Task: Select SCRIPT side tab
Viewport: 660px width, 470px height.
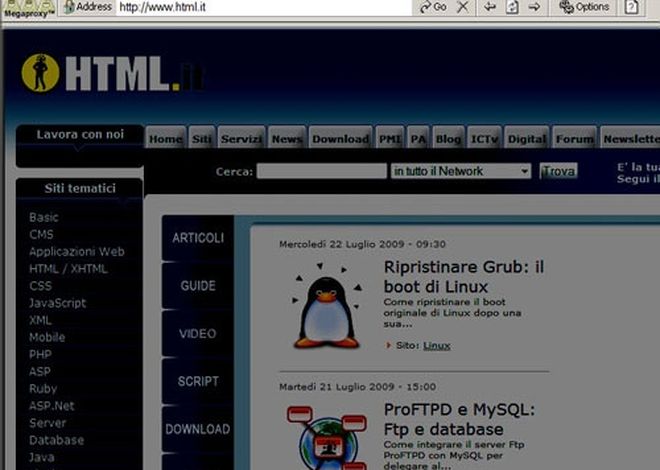Action: click(198, 381)
